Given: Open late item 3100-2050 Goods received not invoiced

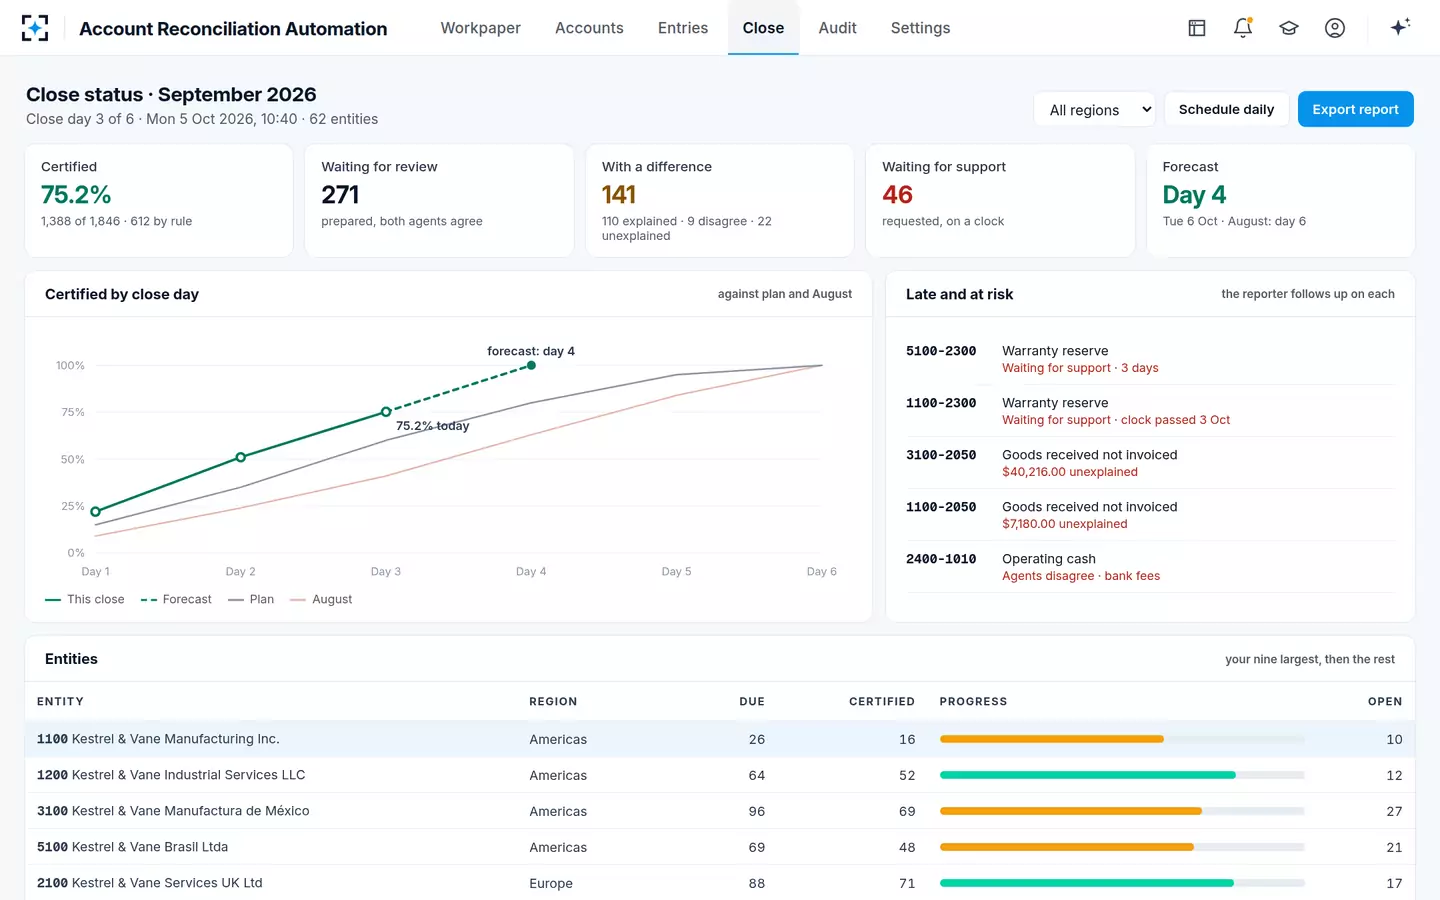Looking at the screenshot, I should point(1150,463).
